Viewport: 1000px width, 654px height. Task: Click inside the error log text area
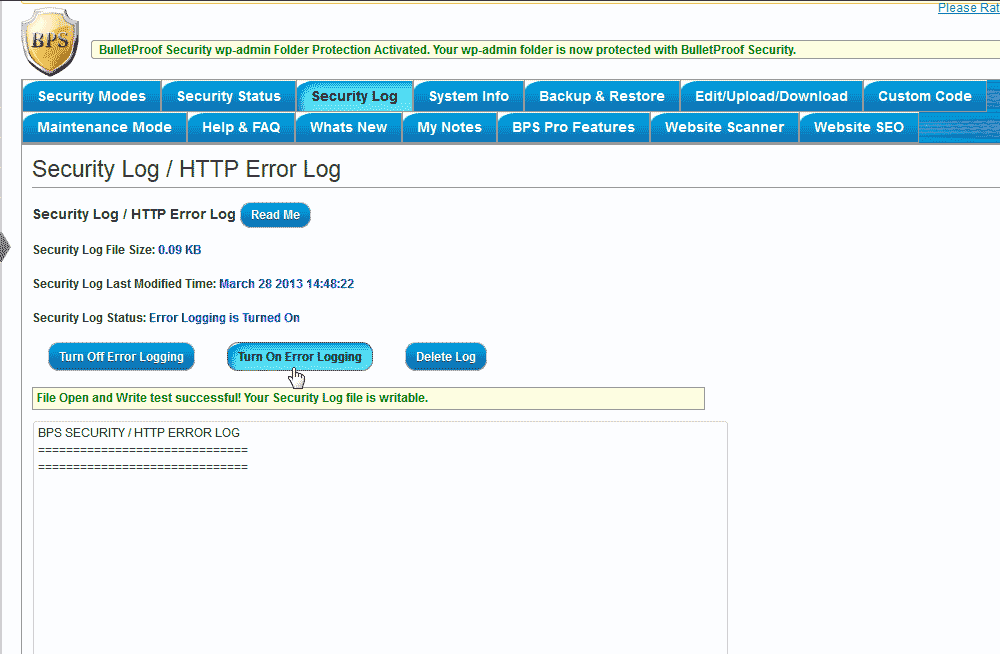click(x=380, y=537)
